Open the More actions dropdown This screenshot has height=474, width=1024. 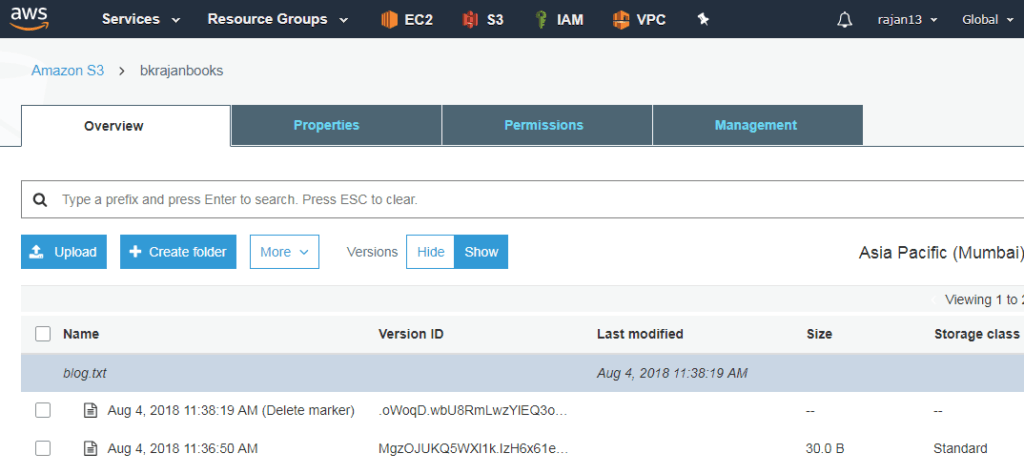(x=284, y=252)
